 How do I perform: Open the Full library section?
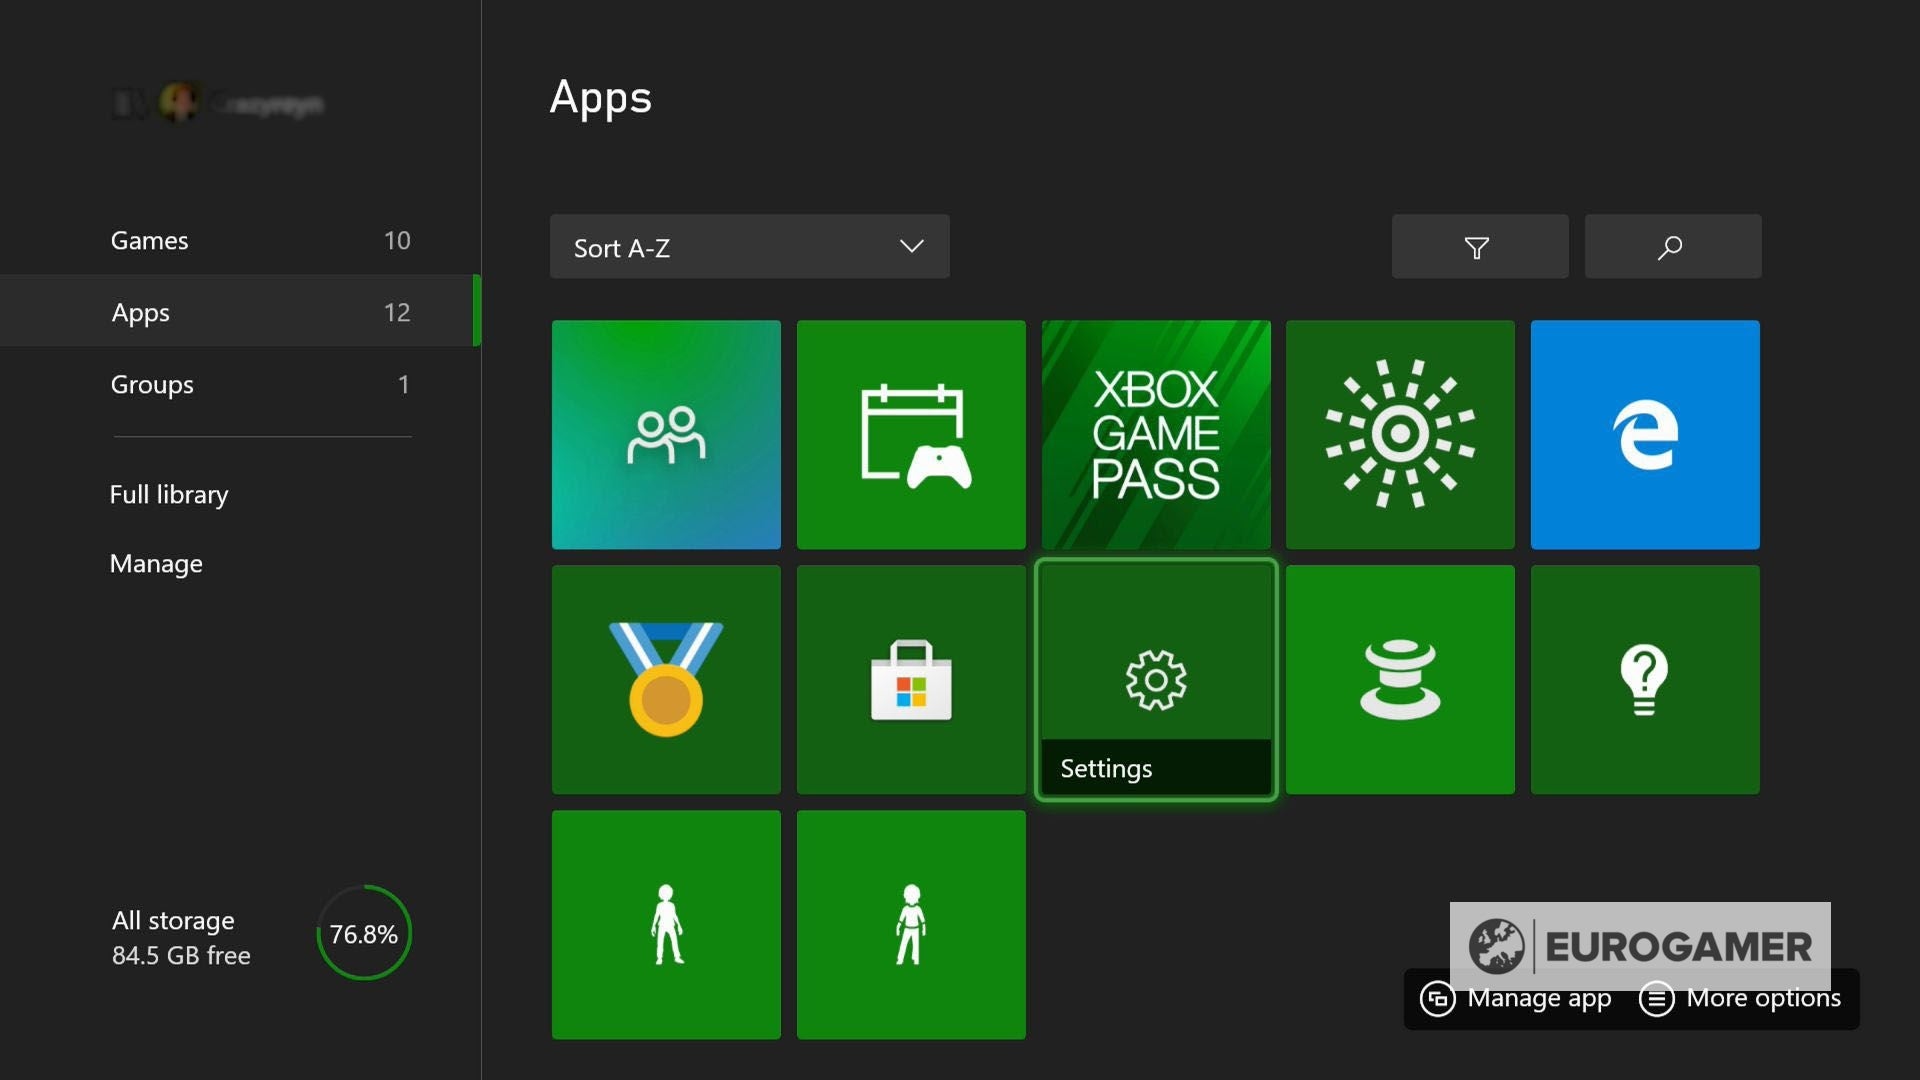[168, 494]
